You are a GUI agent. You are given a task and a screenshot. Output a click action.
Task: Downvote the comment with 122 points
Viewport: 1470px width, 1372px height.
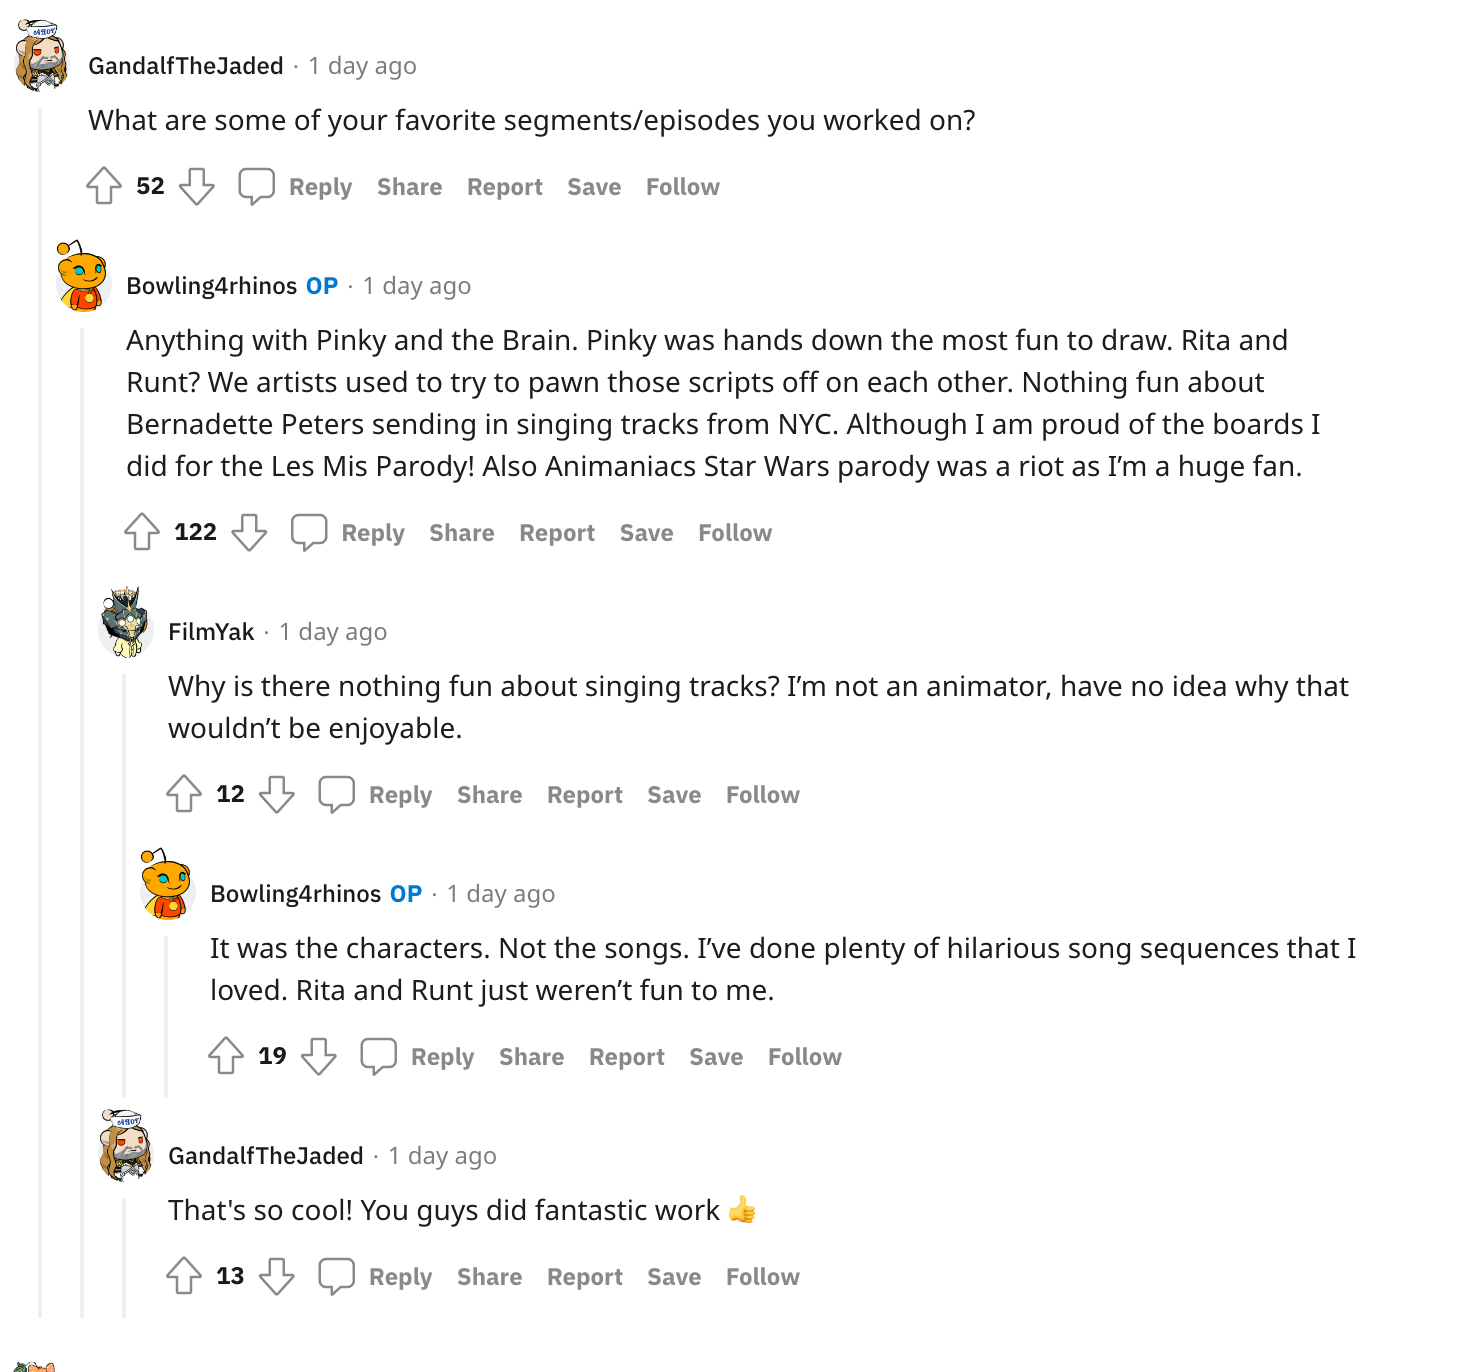(x=249, y=532)
